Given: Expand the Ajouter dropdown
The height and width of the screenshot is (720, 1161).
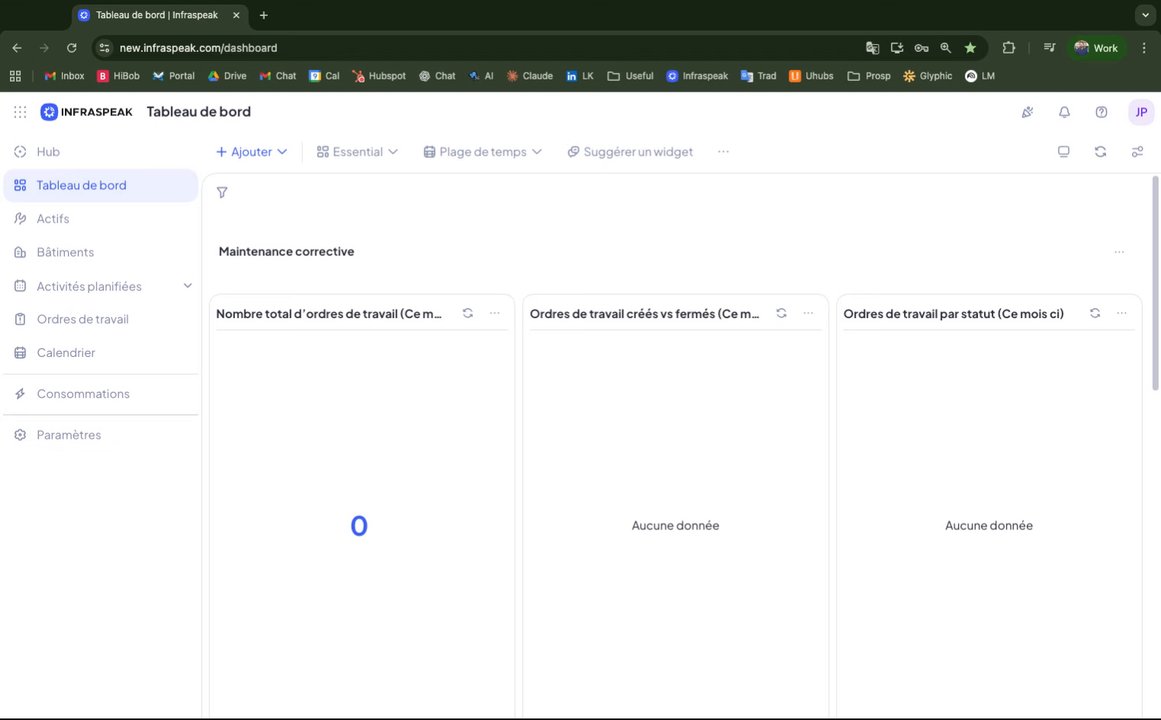Looking at the screenshot, I should (x=251, y=152).
